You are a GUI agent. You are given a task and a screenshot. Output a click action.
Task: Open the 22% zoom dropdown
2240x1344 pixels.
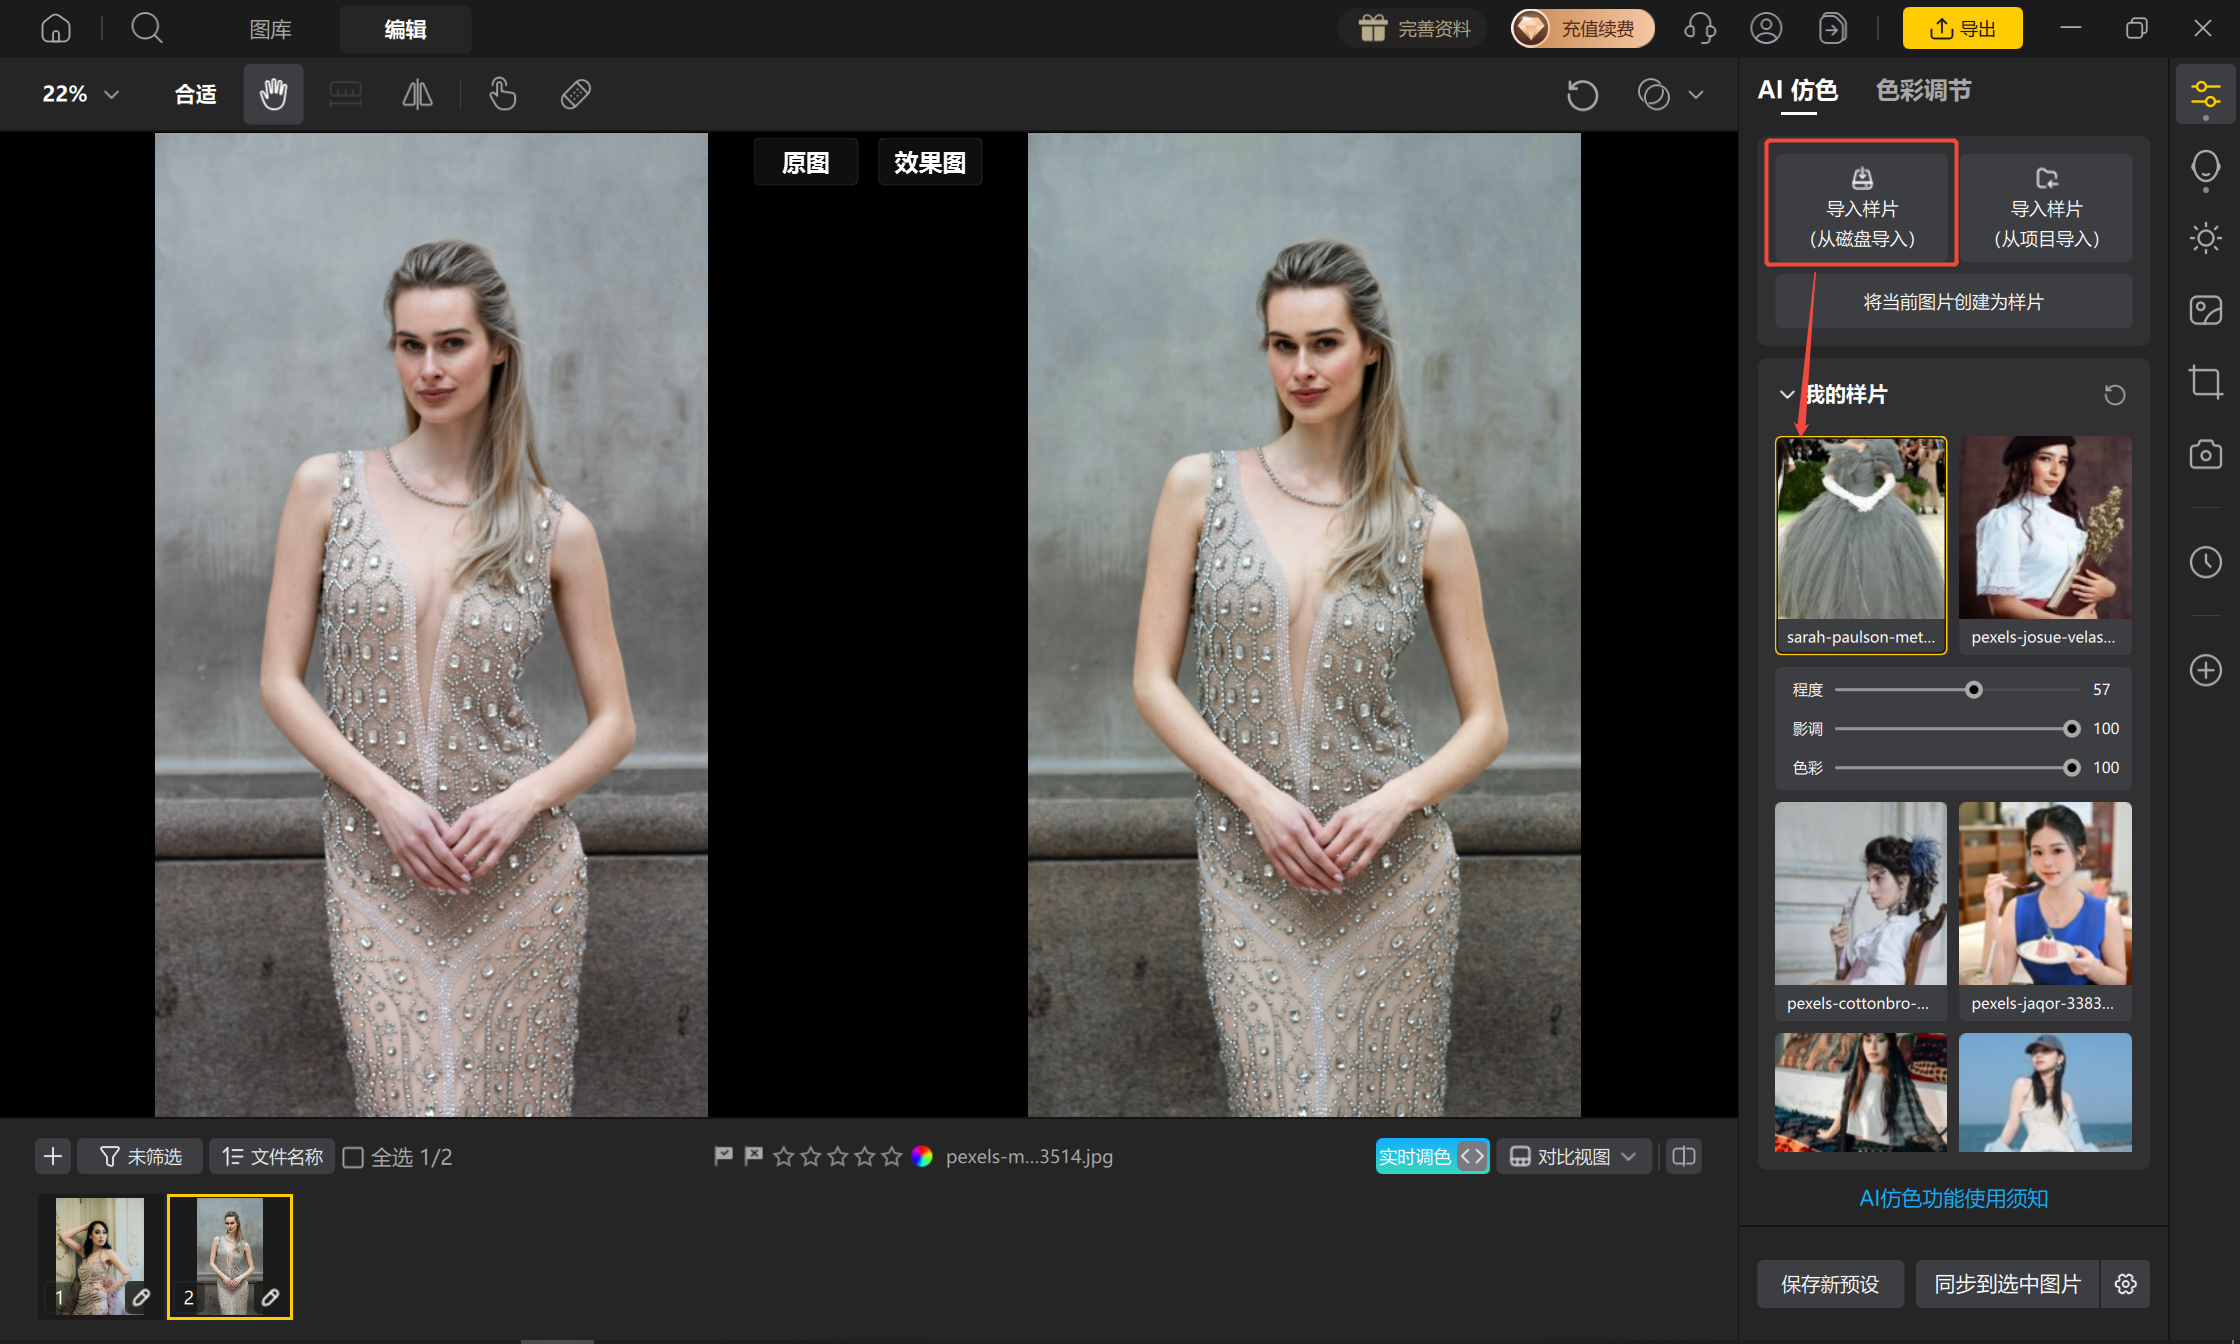(81, 94)
